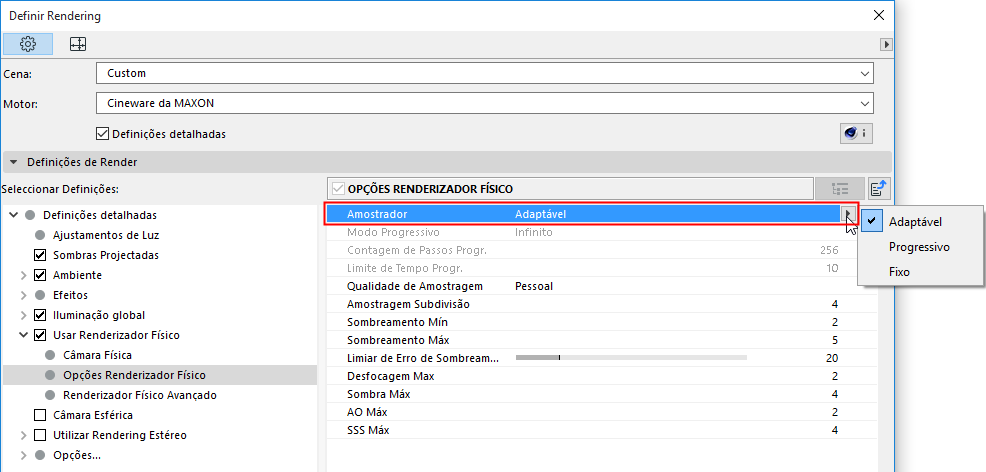986x472 pixels.
Task: Click the Contagem de Passos Progr. row
Action: (x=592, y=250)
